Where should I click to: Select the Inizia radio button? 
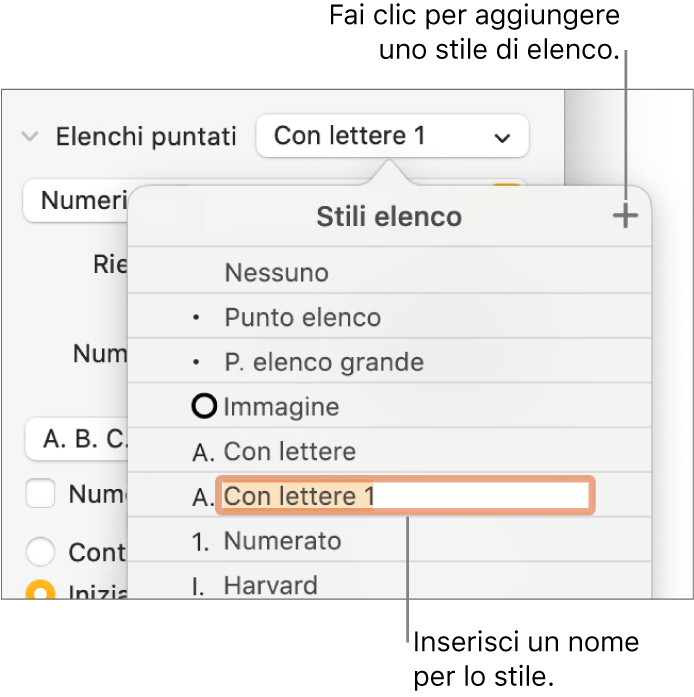pyautogui.click(x=40, y=591)
